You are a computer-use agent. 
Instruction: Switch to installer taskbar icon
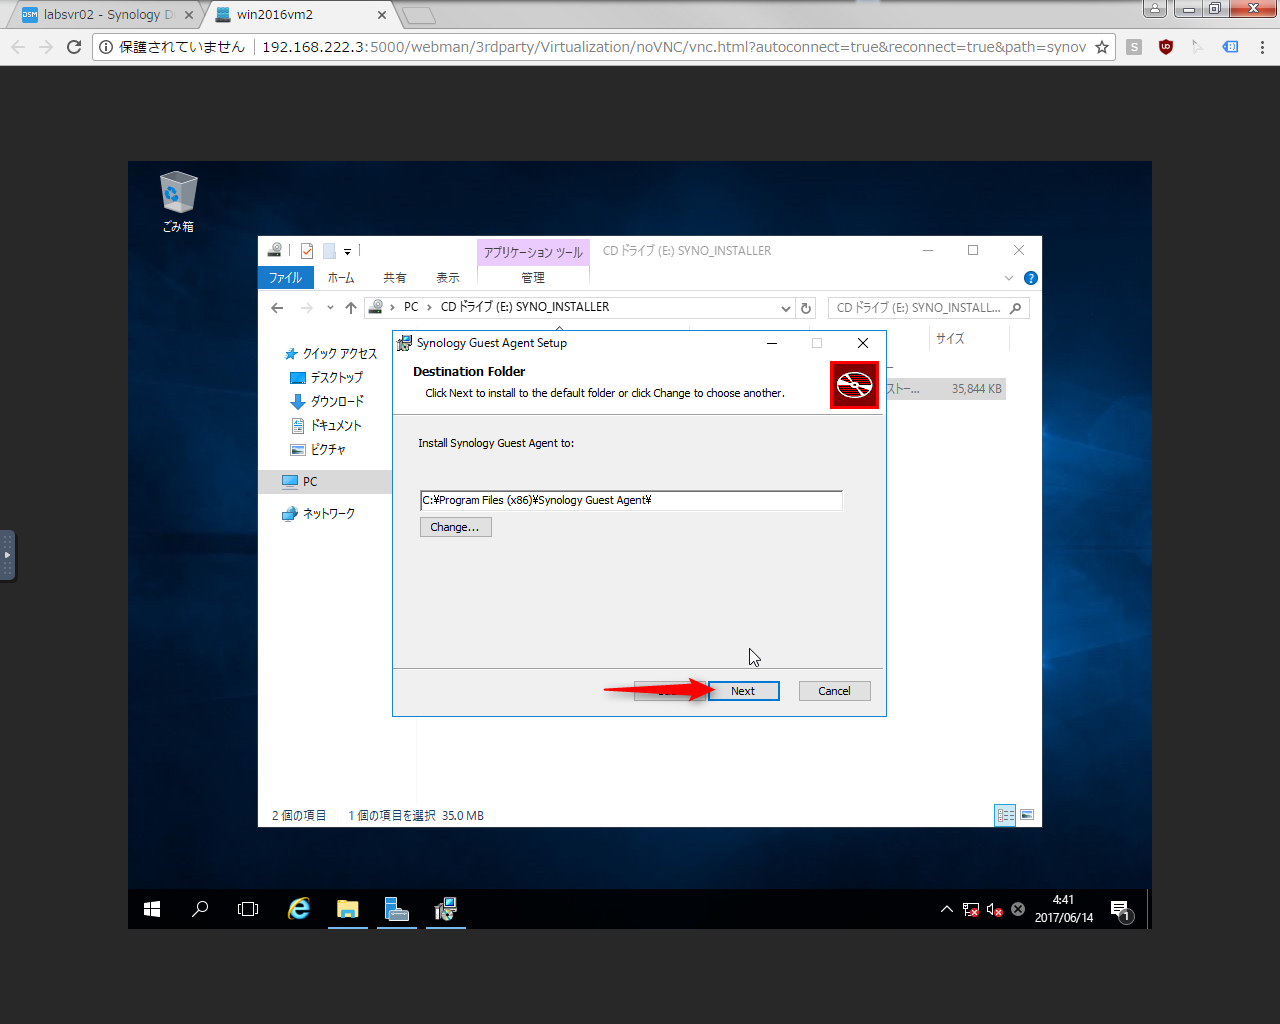pyautogui.click(x=446, y=909)
